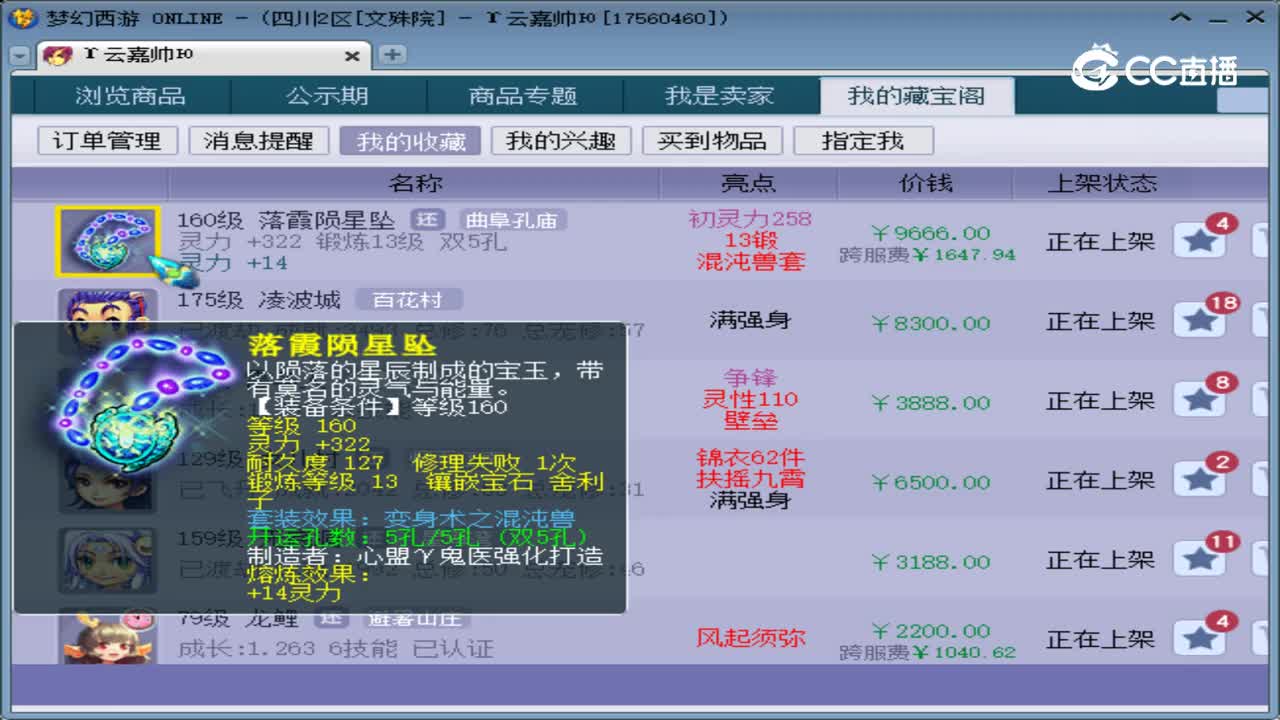Click the 亮点 column header

[x=748, y=183]
